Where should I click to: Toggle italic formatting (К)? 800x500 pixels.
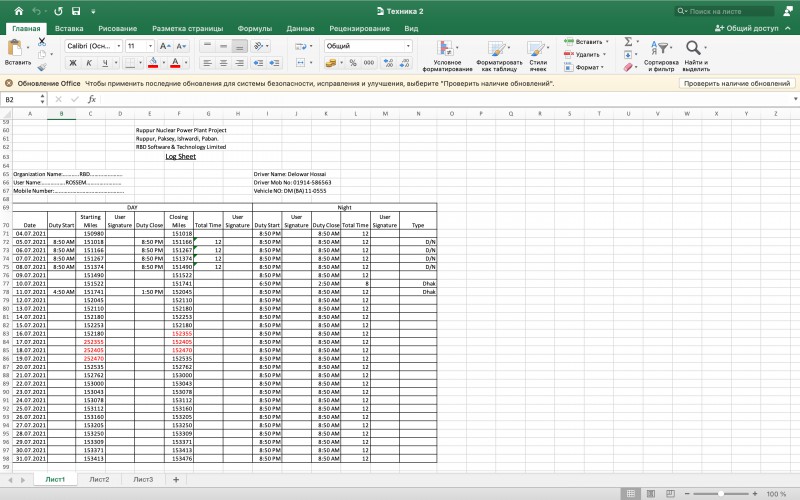click(x=89, y=63)
